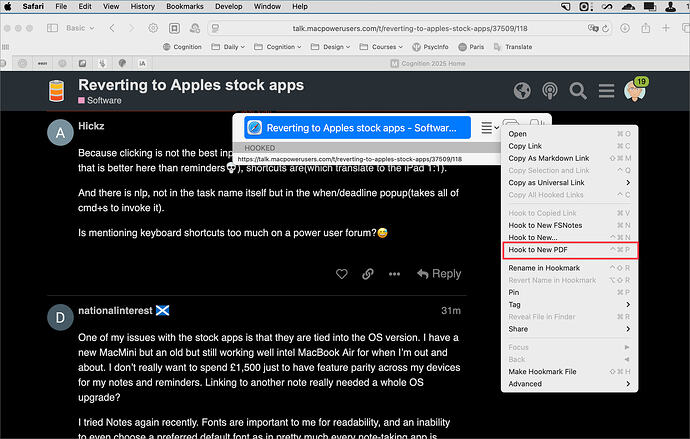This screenshot has height=439, width=690.
Task: Toggle the Safari sidebar
Action: tap(52, 28)
